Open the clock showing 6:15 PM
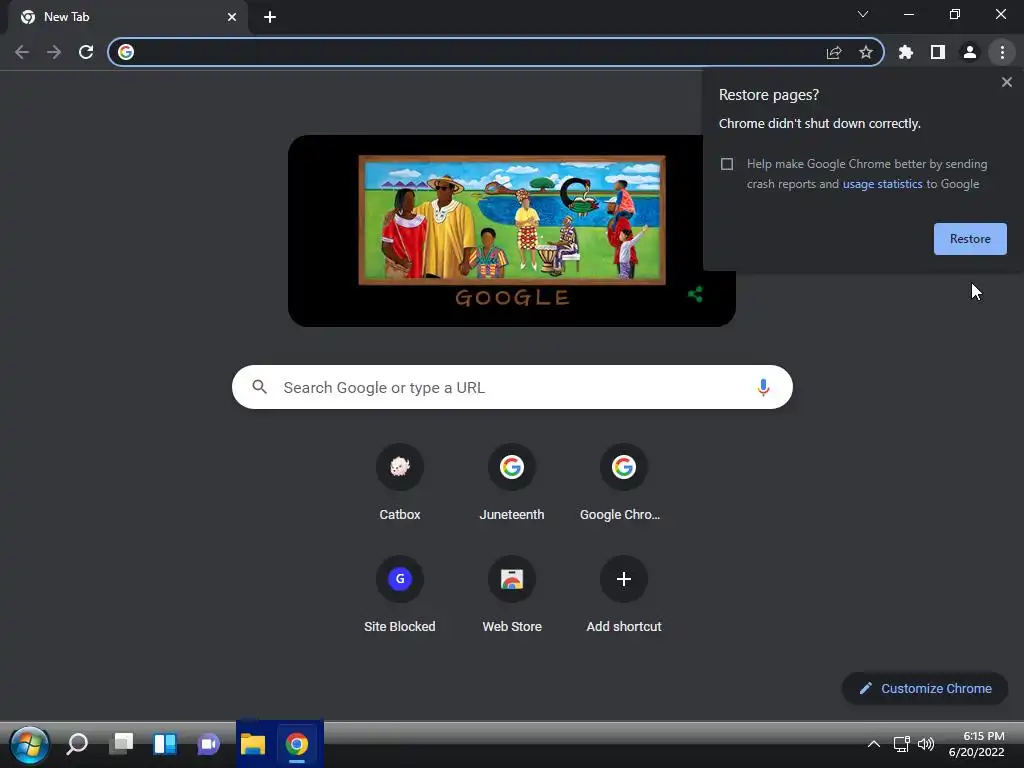Viewport: 1024px width, 768px height. click(978, 744)
